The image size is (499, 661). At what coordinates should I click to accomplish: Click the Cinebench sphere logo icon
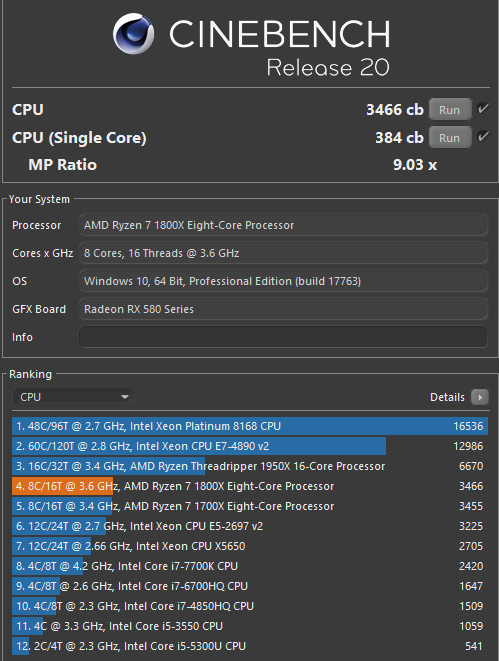(x=133, y=33)
